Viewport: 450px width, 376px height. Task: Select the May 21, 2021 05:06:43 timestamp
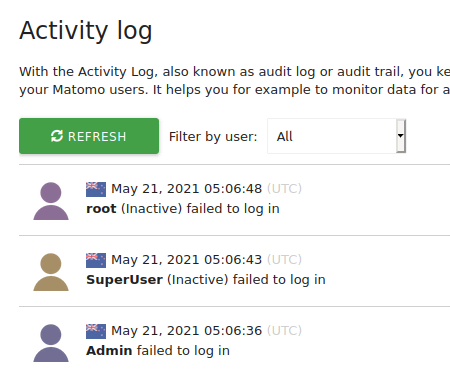[x=186, y=260]
